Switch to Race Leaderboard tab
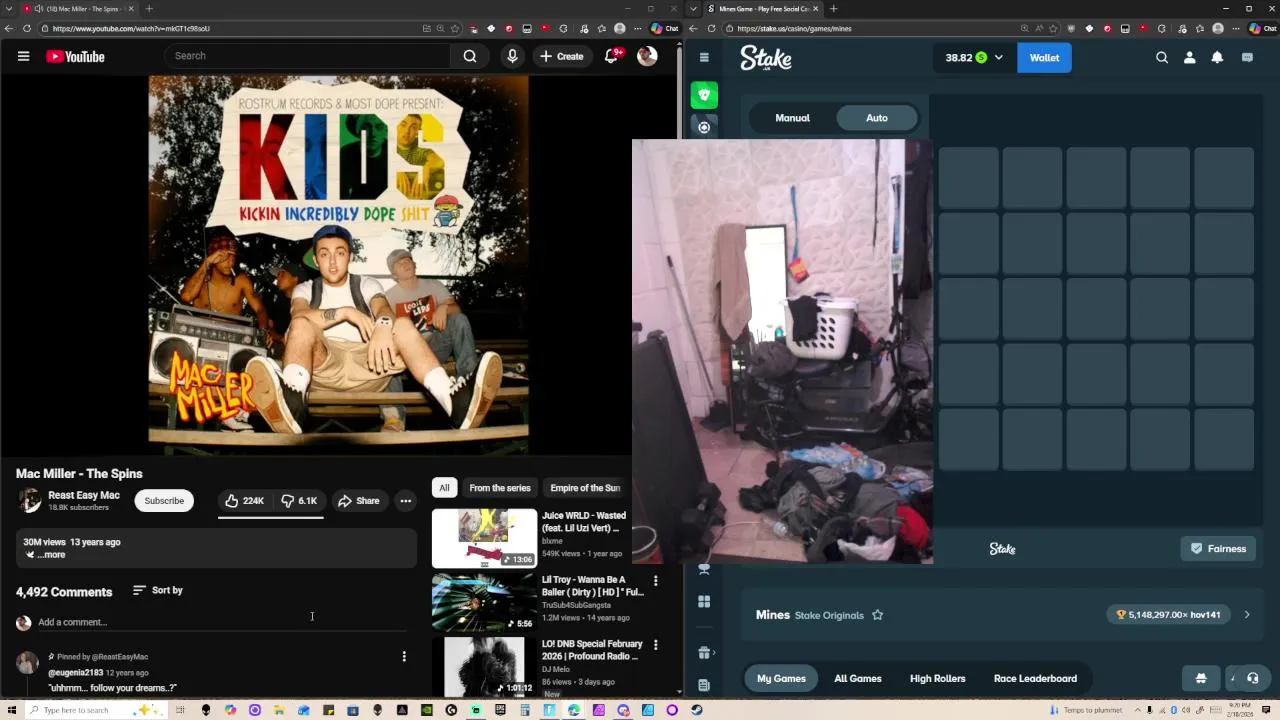The width and height of the screenshot is (1280, 720). point(1035,678)
